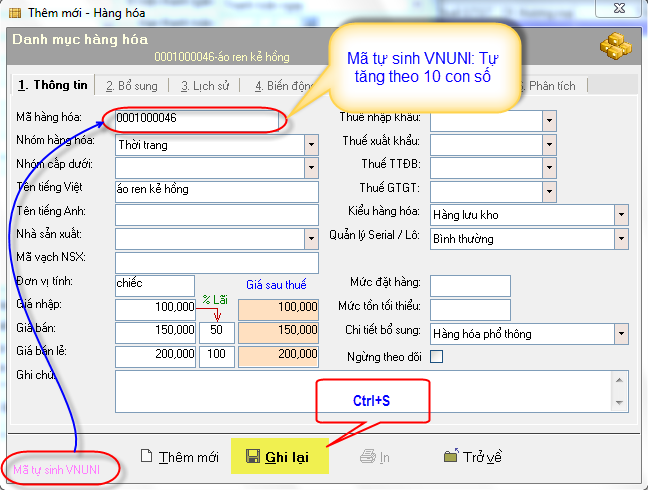Tick the Ngừng theo dõi checkbox
Viewport: 648px width, 490px height.
(x=436, y=357)
